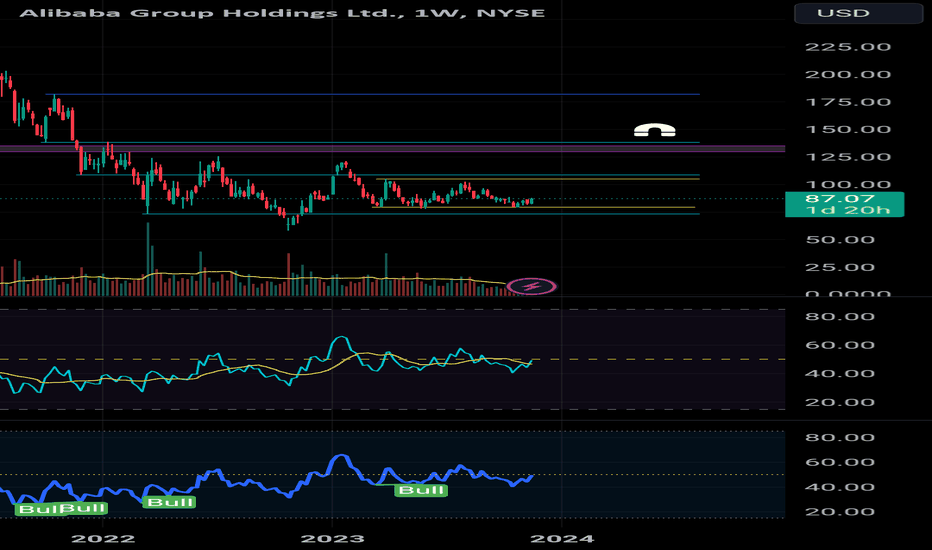
Task: Click the 125.00 price axis label
Action: (848, 157)
